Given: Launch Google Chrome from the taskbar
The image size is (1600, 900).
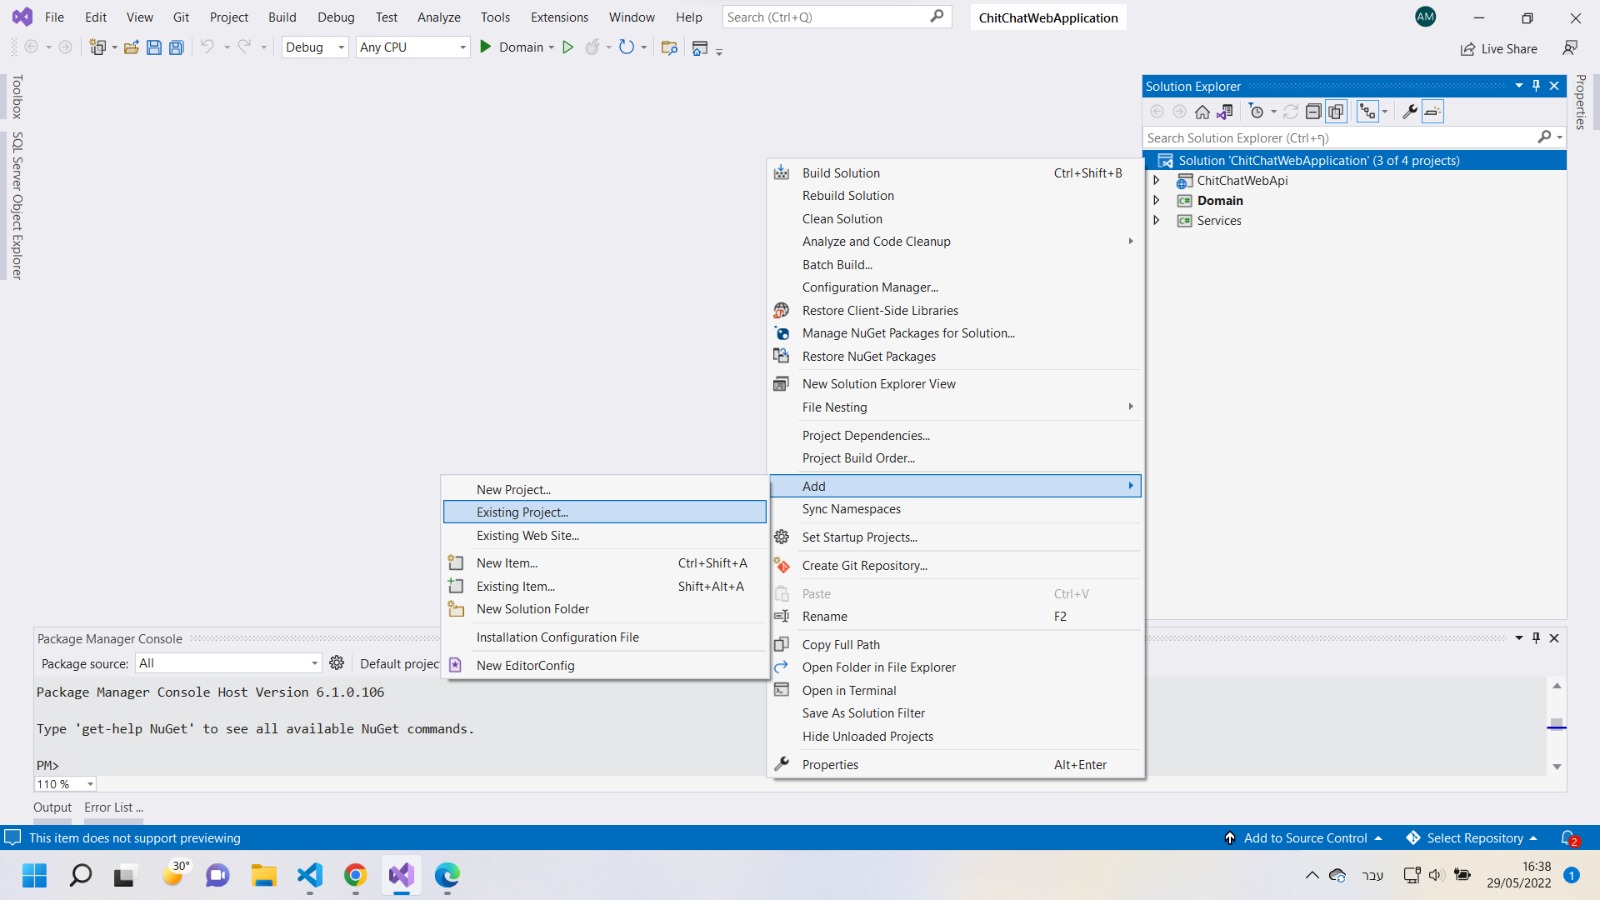Looking at the screenshot, I should pos(355,876).
